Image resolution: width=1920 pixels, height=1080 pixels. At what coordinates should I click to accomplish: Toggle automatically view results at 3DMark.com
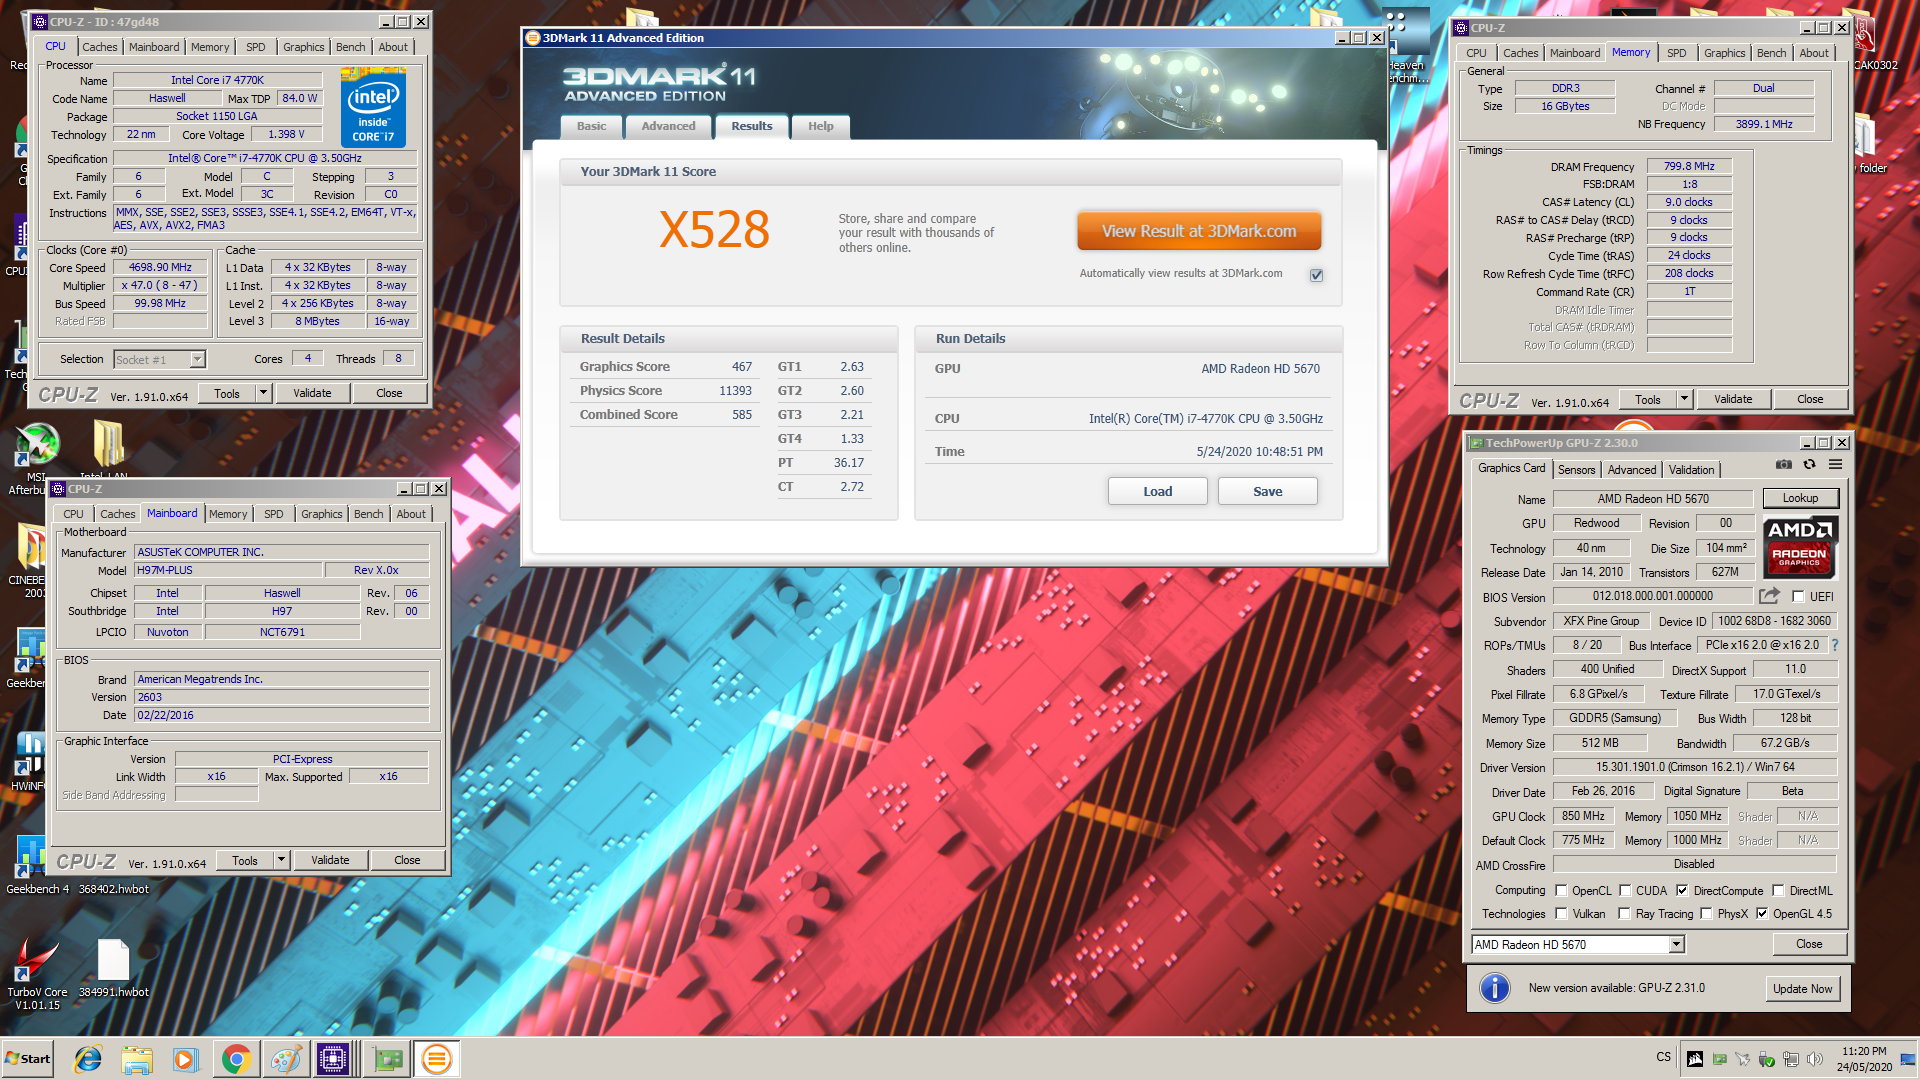pyautogui.click(x=1316, y=275)
